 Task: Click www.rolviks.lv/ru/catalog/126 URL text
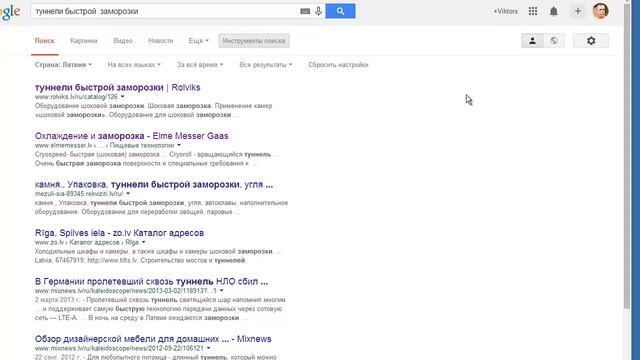76,97
